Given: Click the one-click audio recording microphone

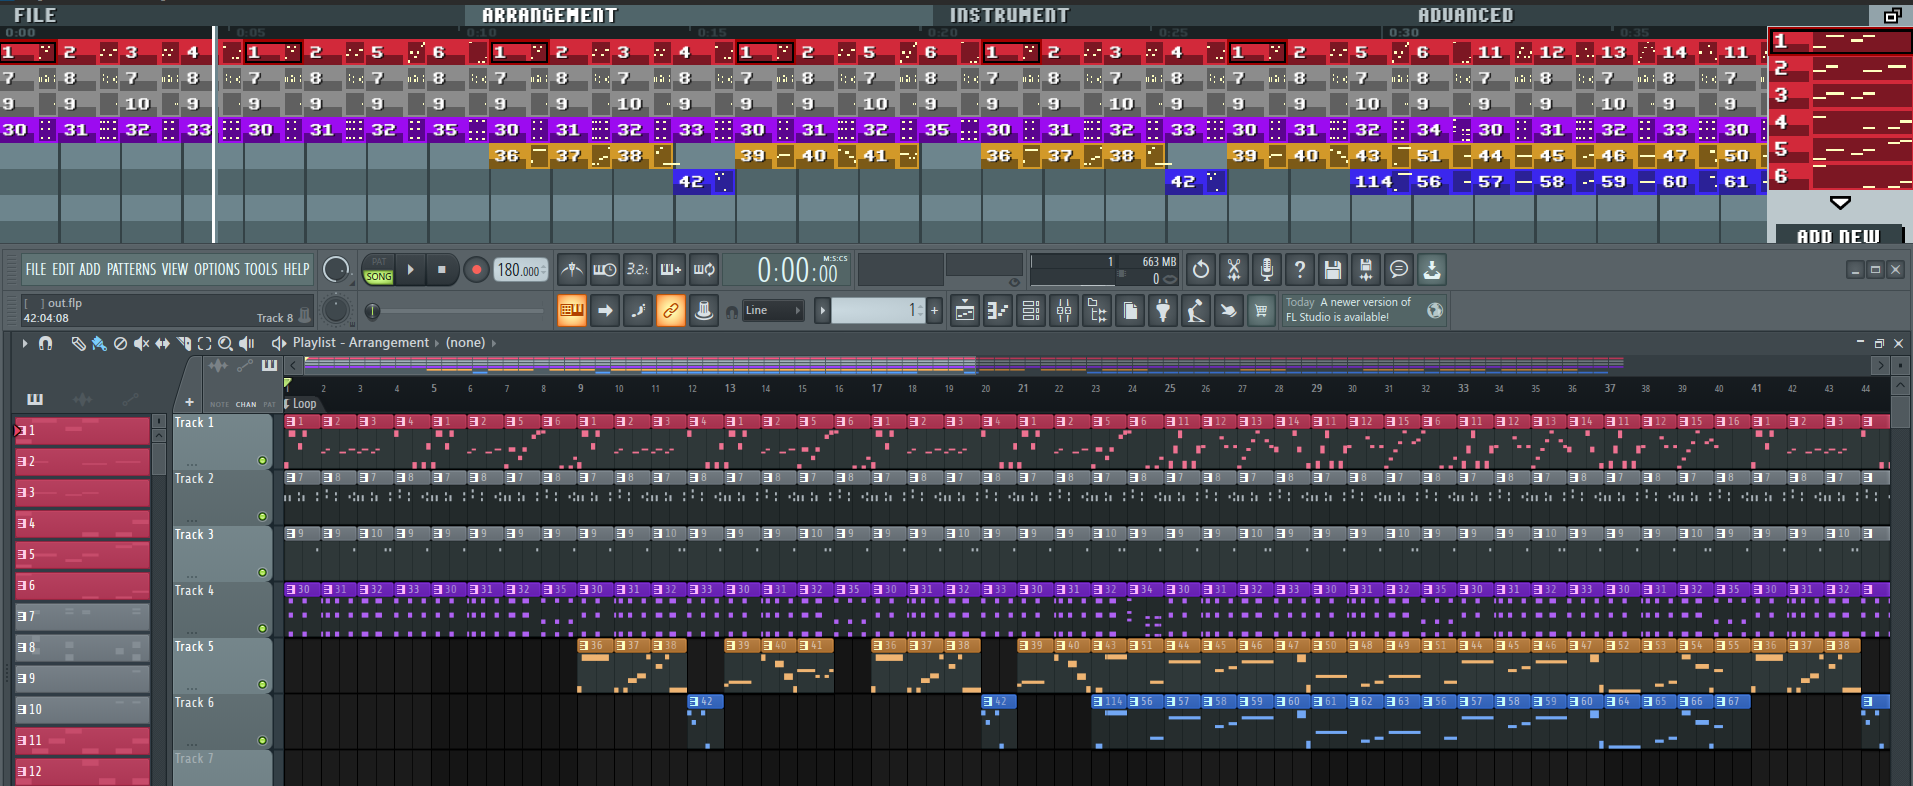Looking at the screenshot, I should tap(1267, 269).
